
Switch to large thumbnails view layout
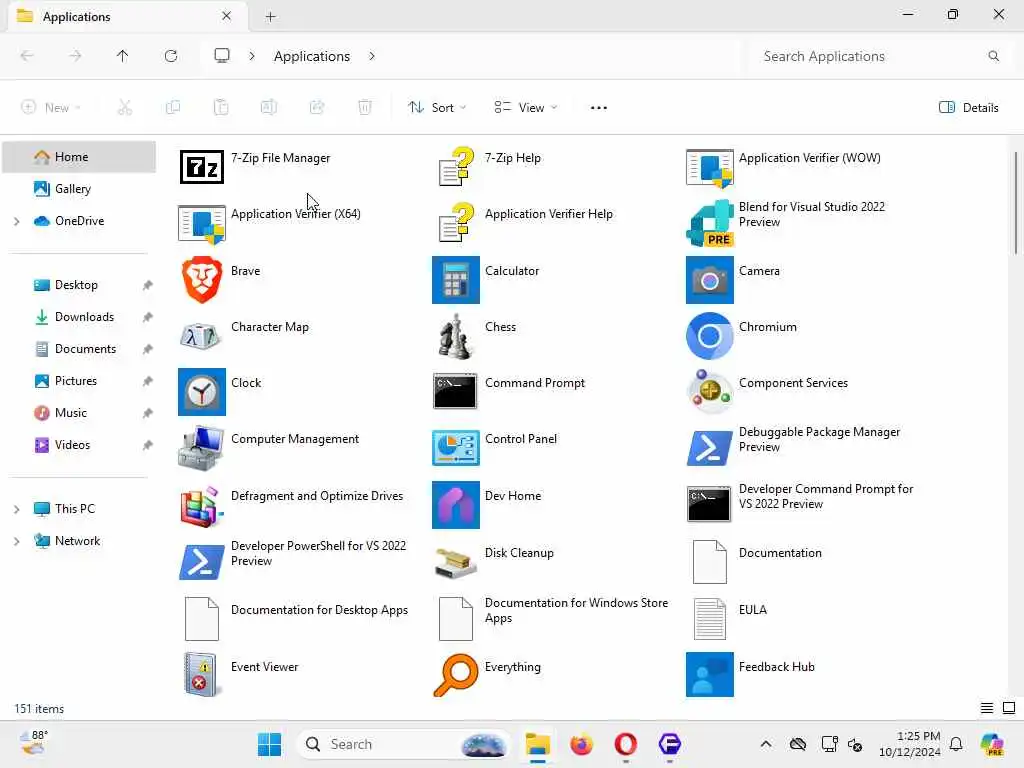point(1009,708)
